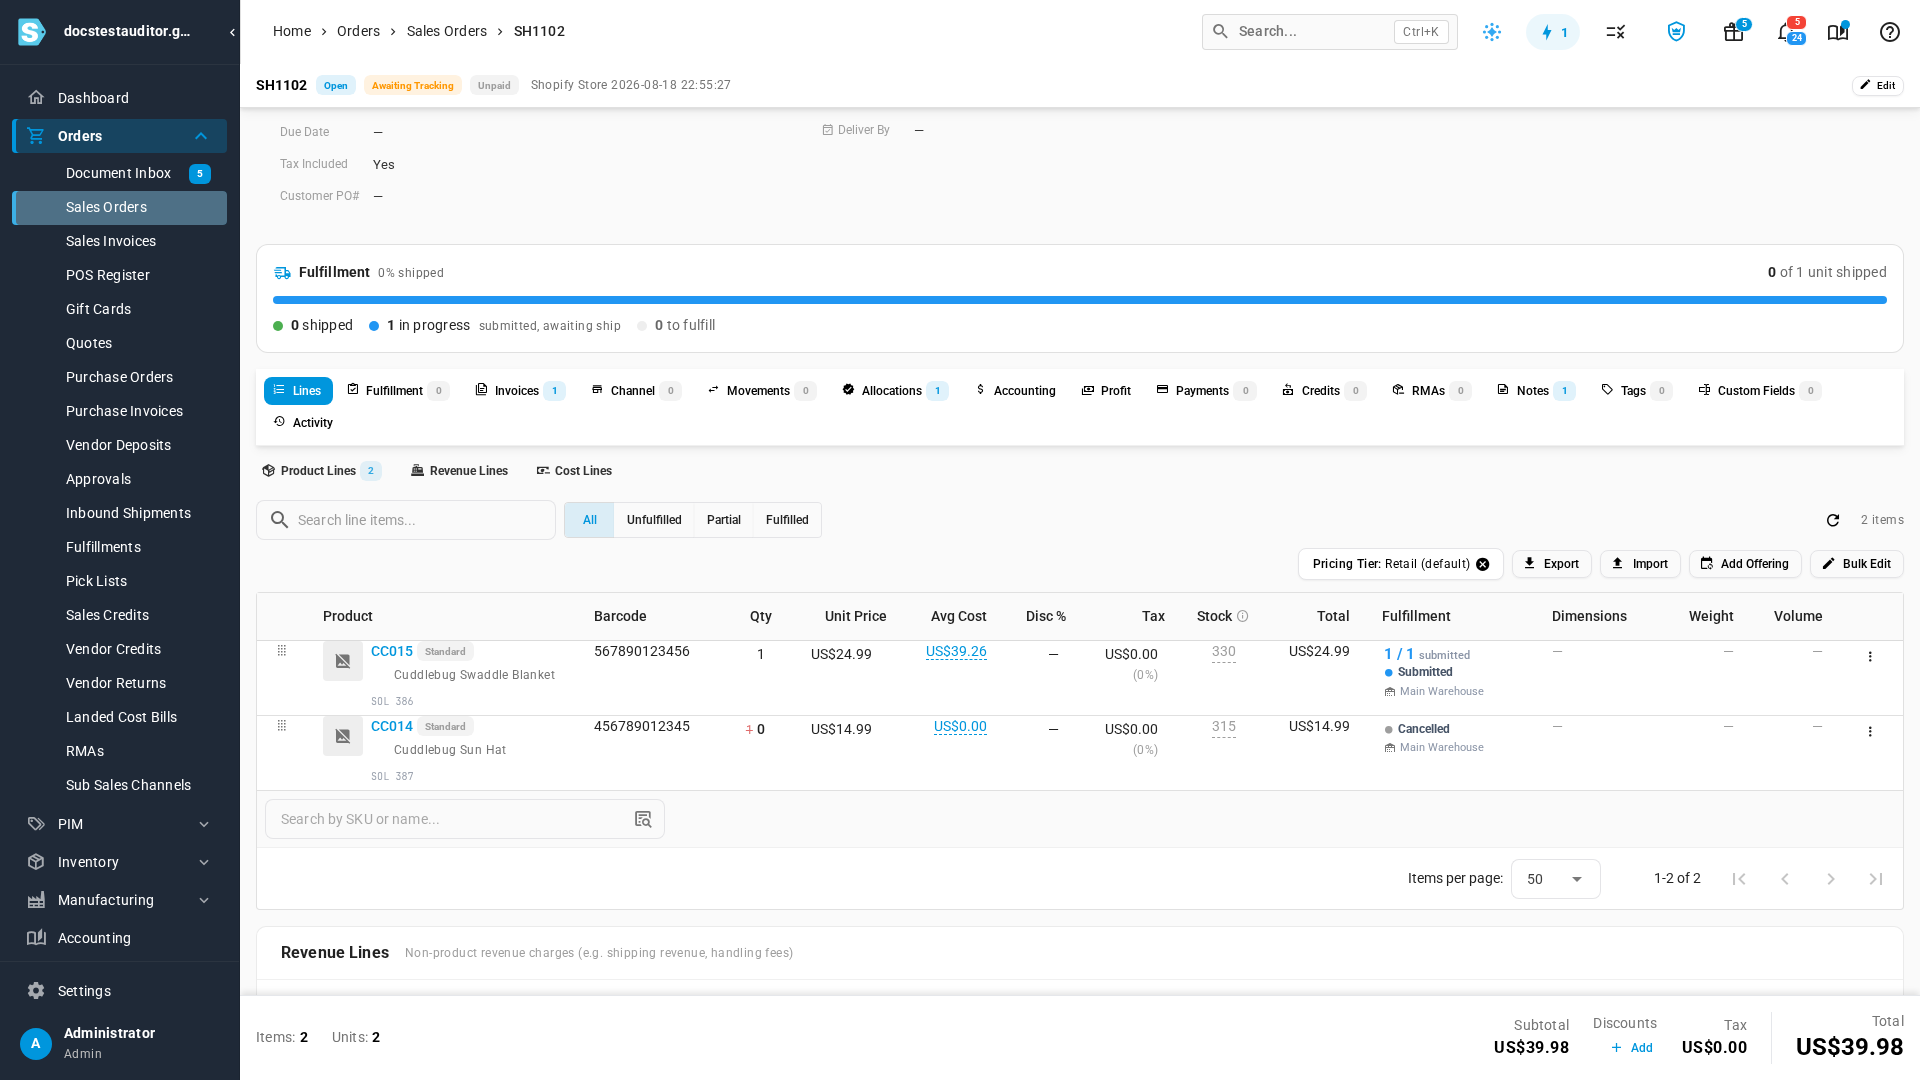Viewport: 1920px width, 1080px height.
Task: Focus the Search by SKU or name field
Action: (465, 819)
